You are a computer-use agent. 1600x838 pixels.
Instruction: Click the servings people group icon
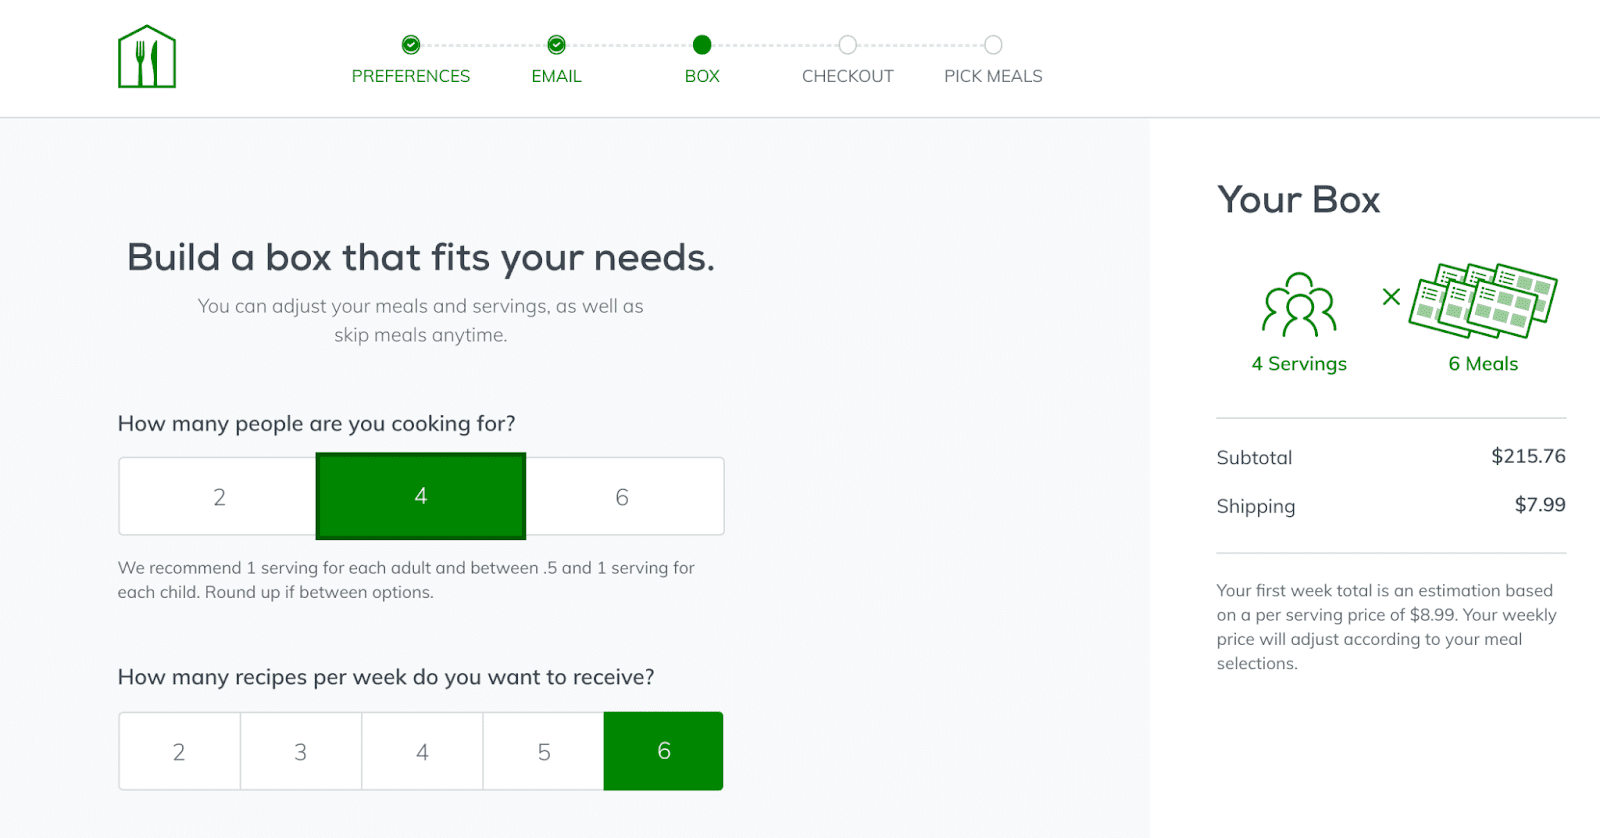(x=1299, y=305)
